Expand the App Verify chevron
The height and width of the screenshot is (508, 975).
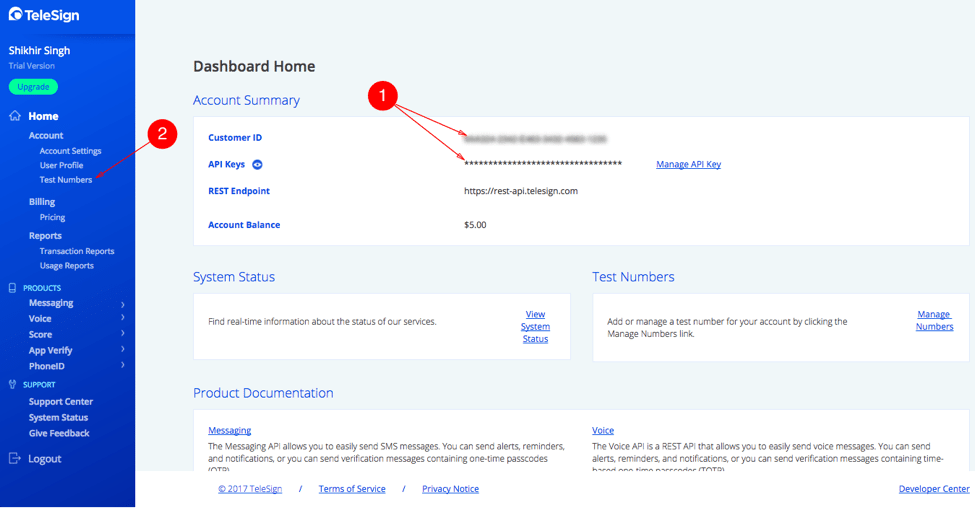click(x=123, y=349)
